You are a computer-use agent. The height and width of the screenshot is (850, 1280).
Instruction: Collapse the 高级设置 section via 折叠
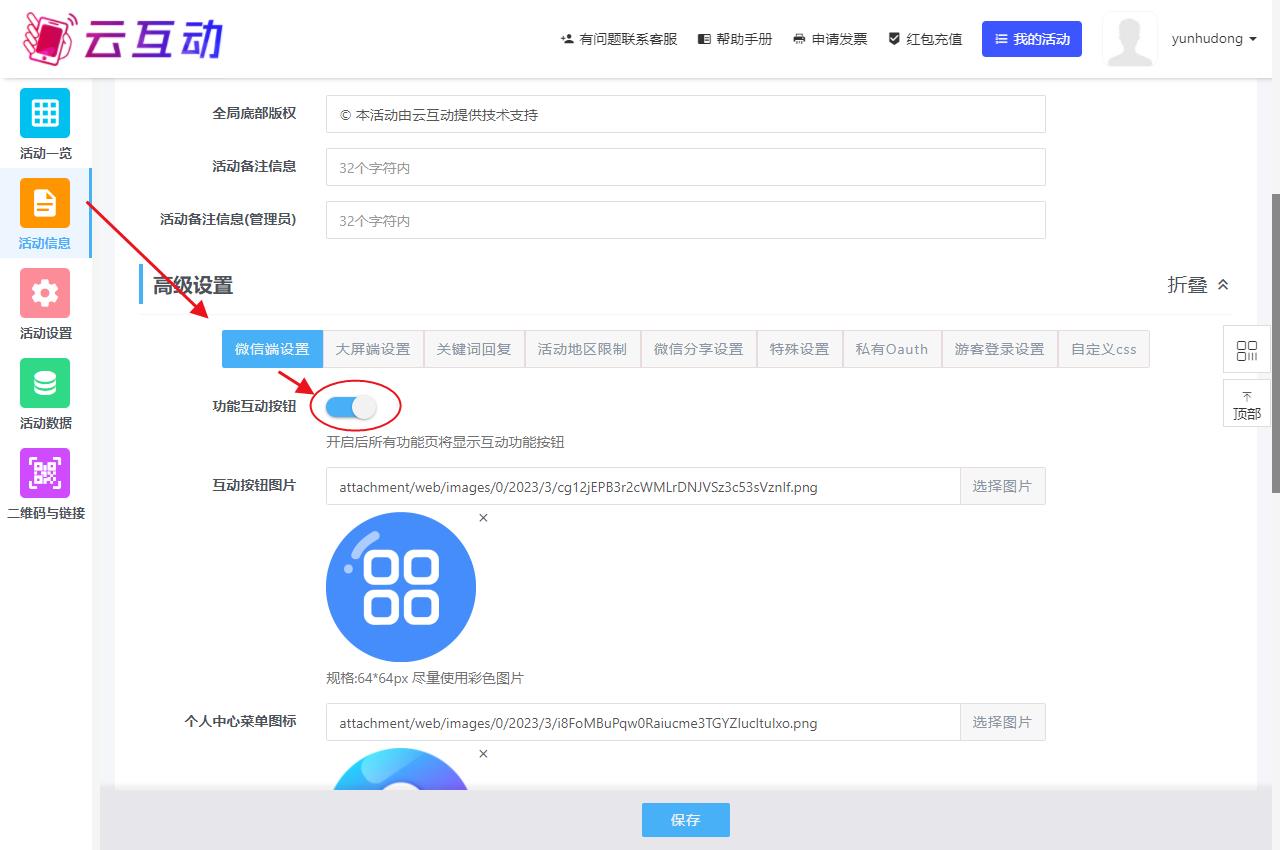tap(1198, 285)
